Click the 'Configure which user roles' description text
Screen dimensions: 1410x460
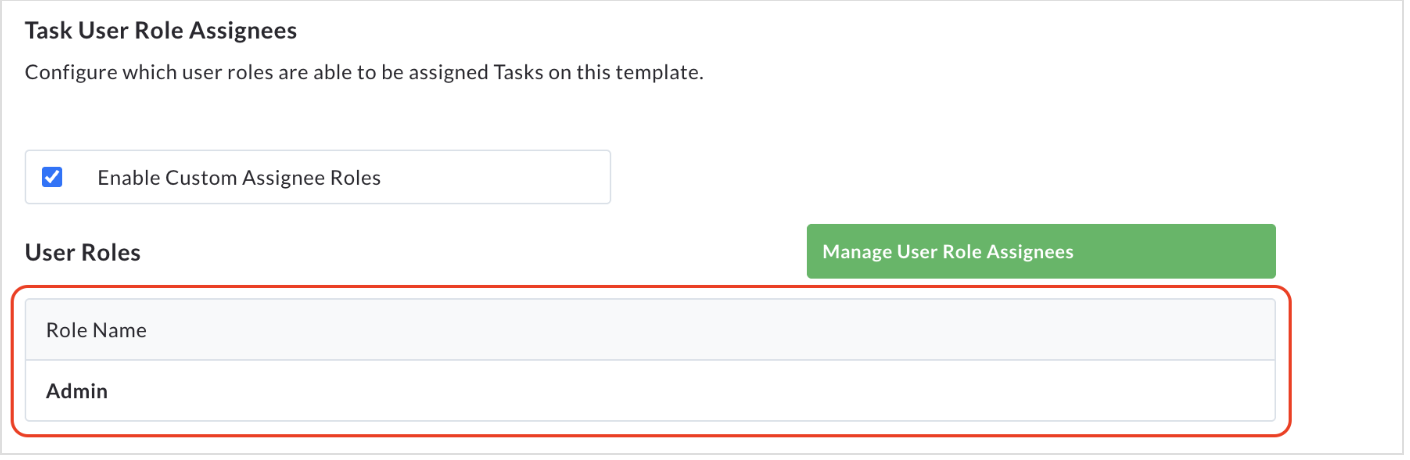[364, 73]
